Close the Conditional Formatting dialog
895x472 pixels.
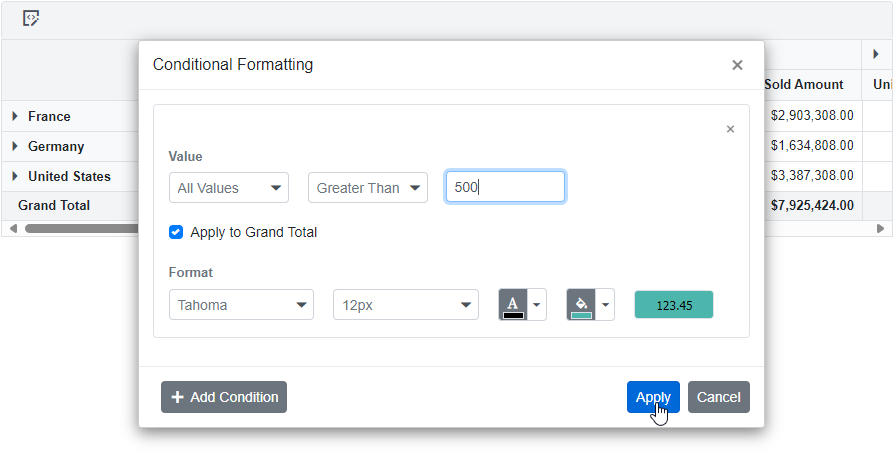click(737, 65)
